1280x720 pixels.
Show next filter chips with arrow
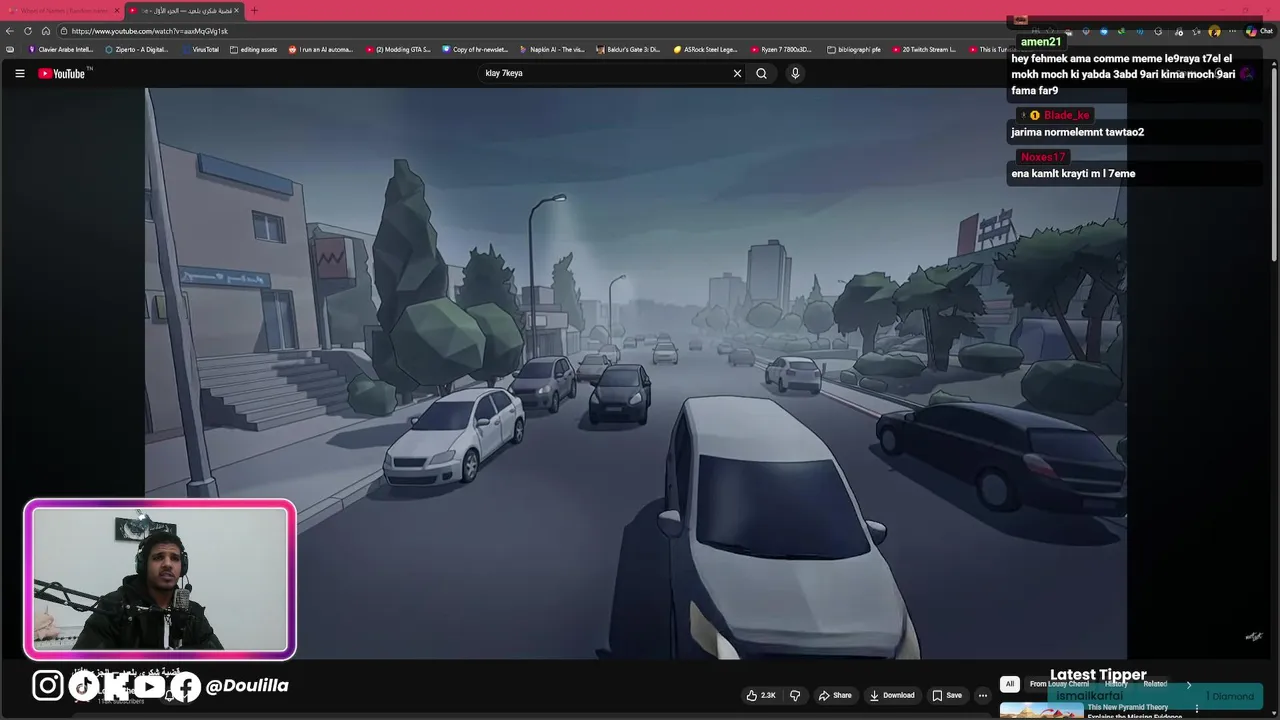pos(1189,684)
